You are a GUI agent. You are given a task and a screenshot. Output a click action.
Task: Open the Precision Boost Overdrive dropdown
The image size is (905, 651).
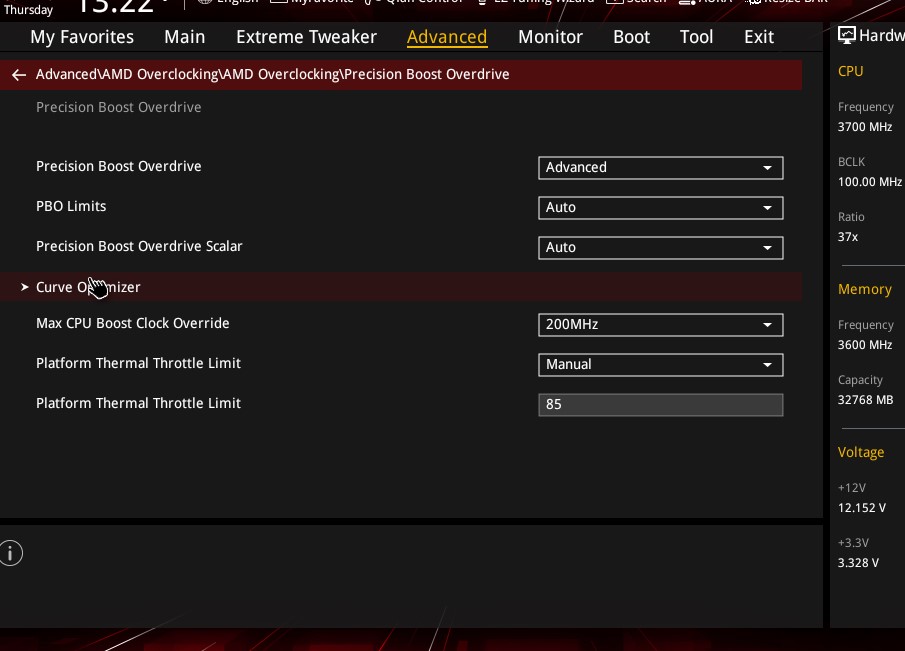[660, 167]
